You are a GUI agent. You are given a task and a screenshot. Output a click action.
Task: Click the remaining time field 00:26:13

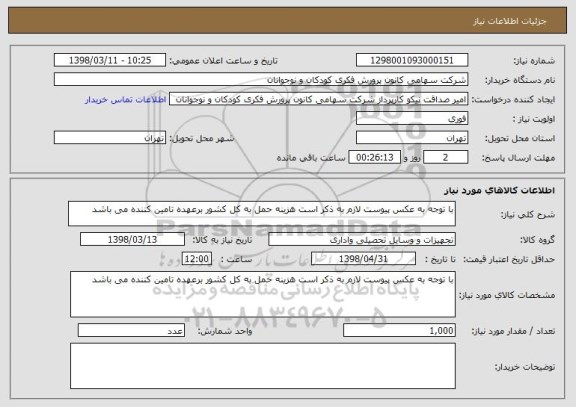point(374,157)
